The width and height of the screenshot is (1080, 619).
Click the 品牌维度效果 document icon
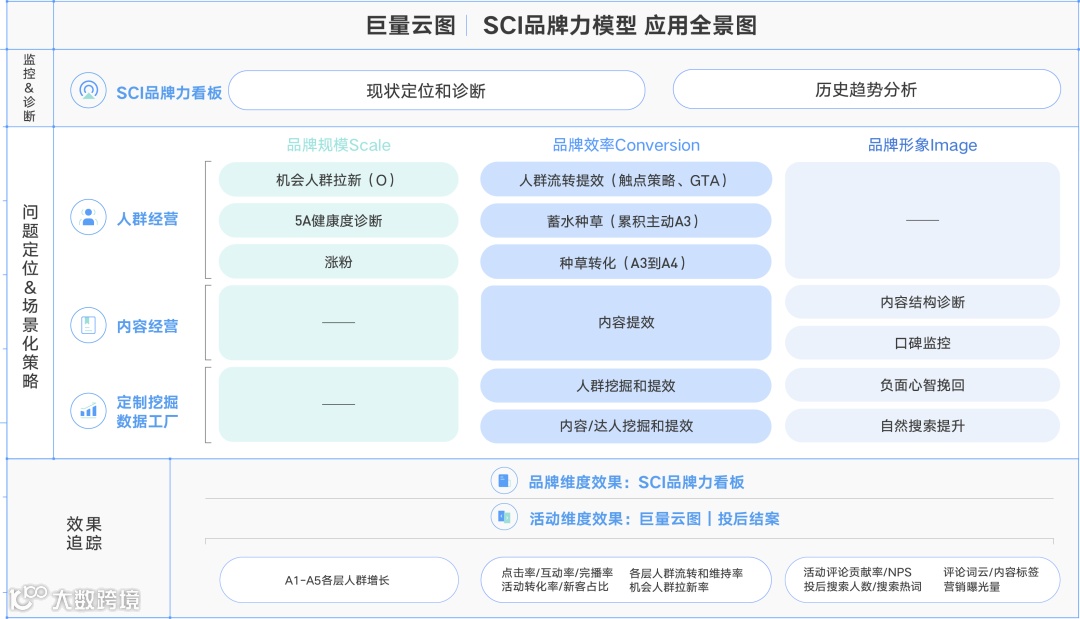pos(503,481)
